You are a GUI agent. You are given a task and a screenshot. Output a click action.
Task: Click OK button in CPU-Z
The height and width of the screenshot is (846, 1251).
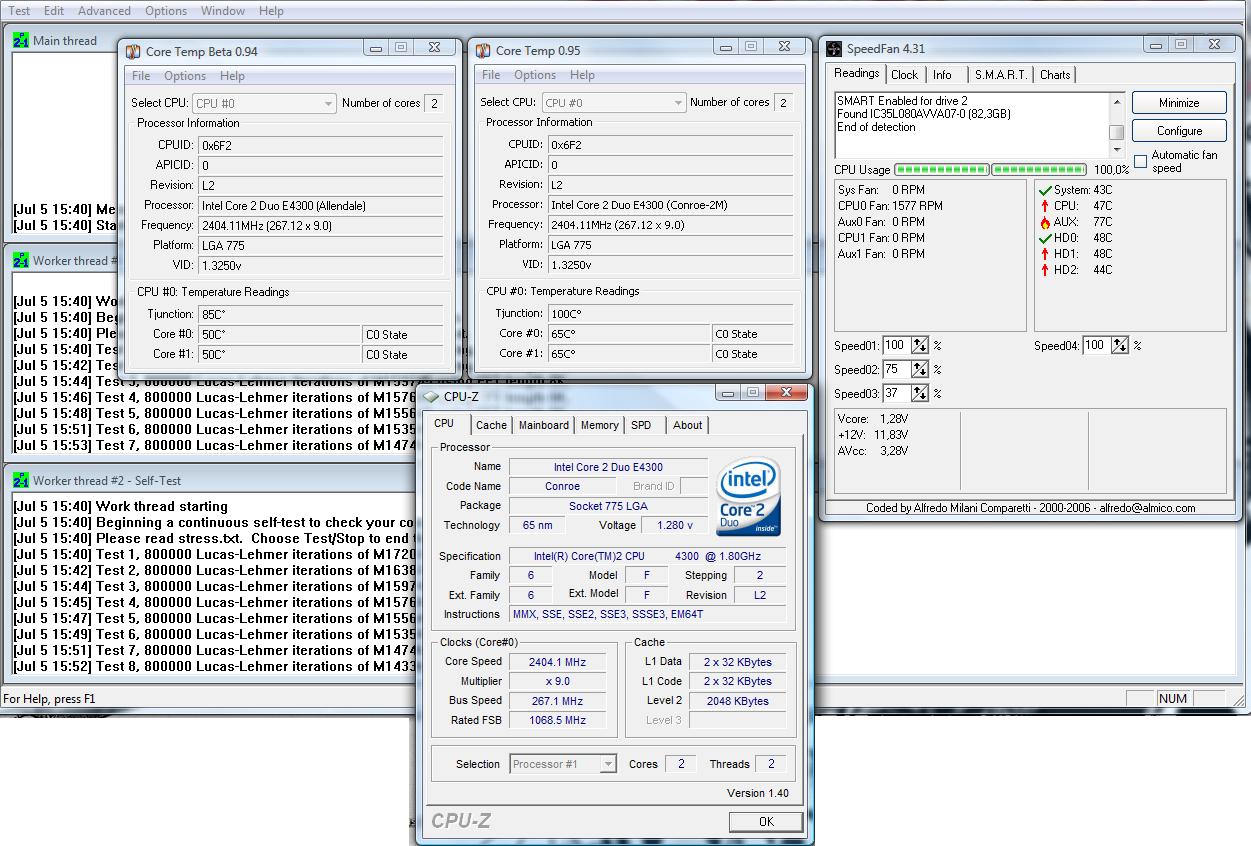pos(766,821)
